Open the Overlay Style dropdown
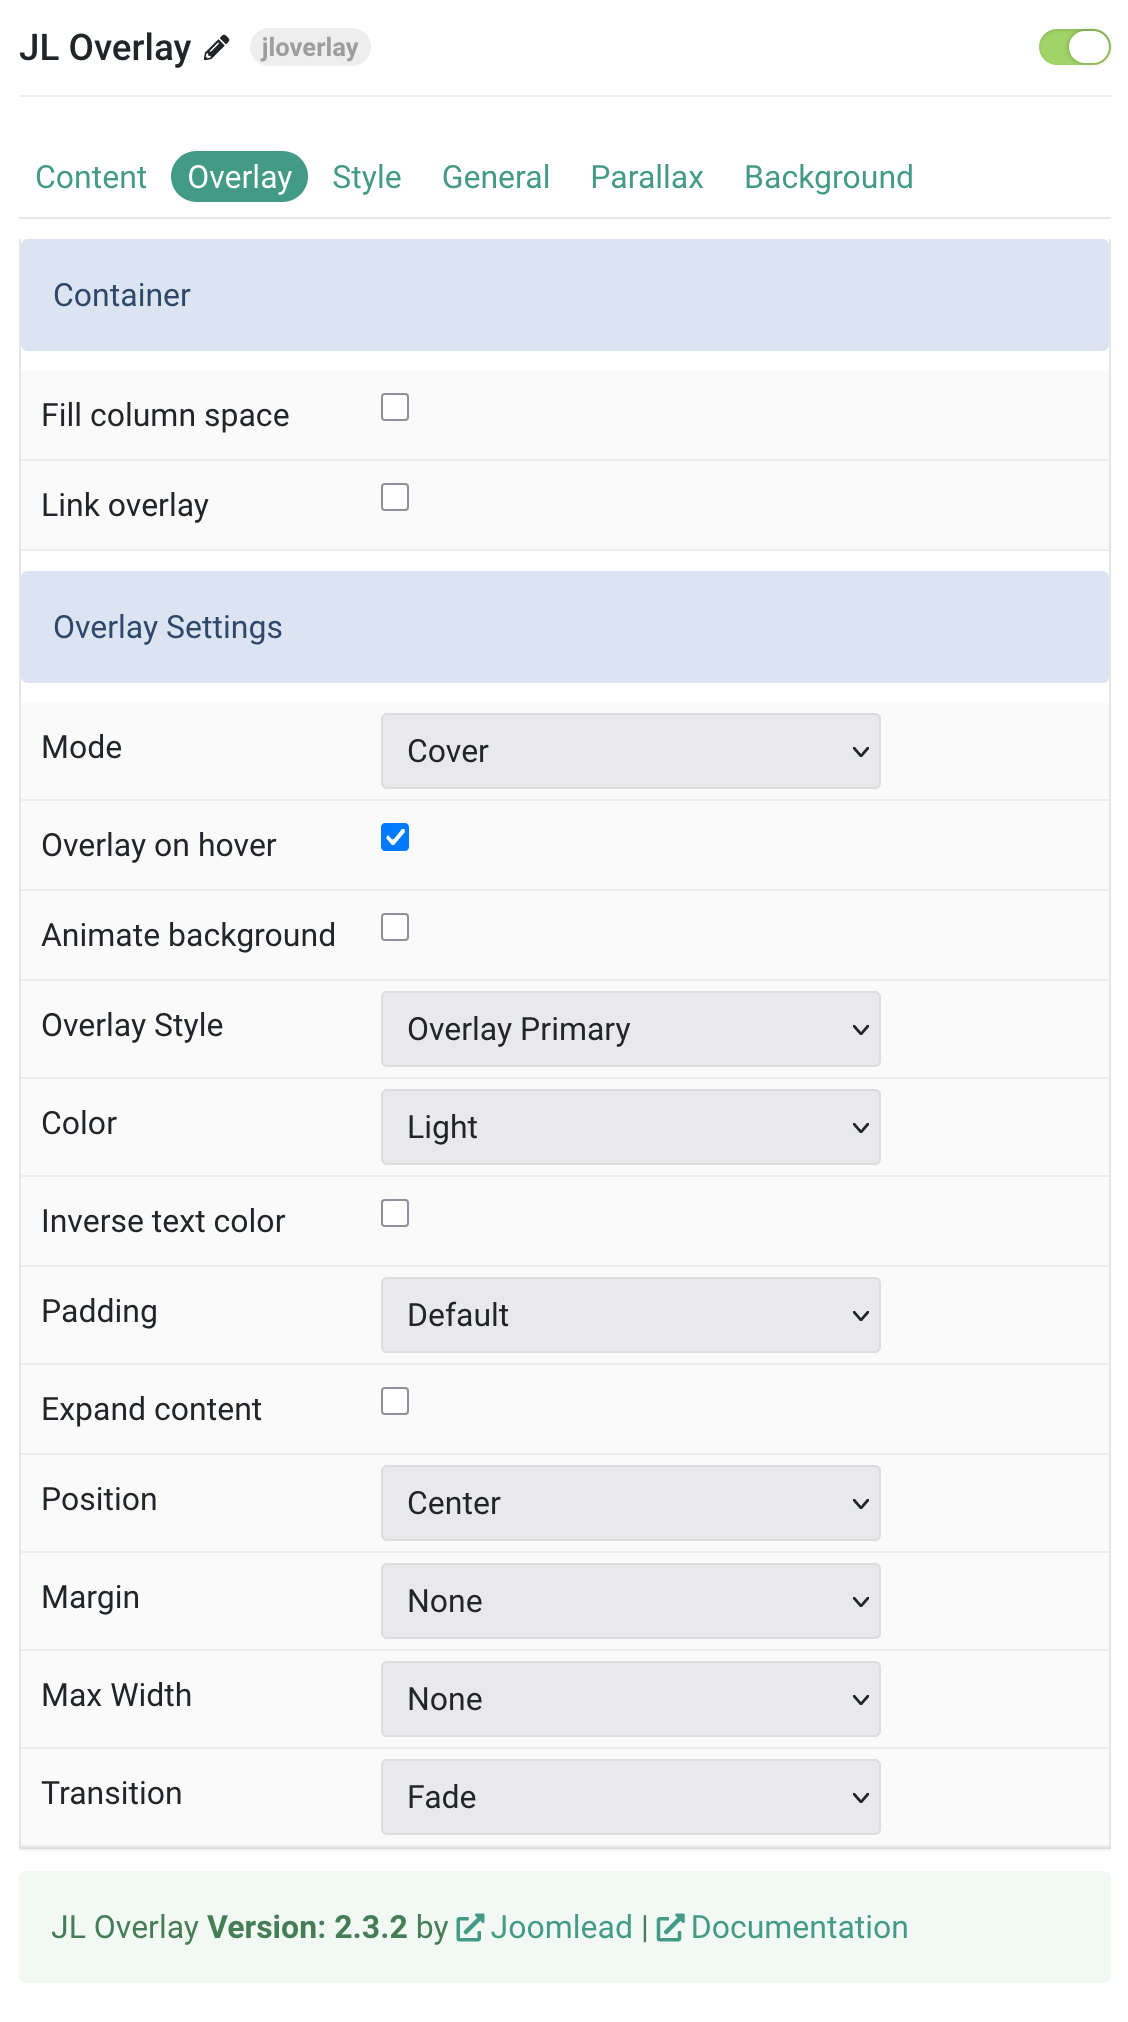Screen dimensions: 1128x2022 click(631, 1029)
